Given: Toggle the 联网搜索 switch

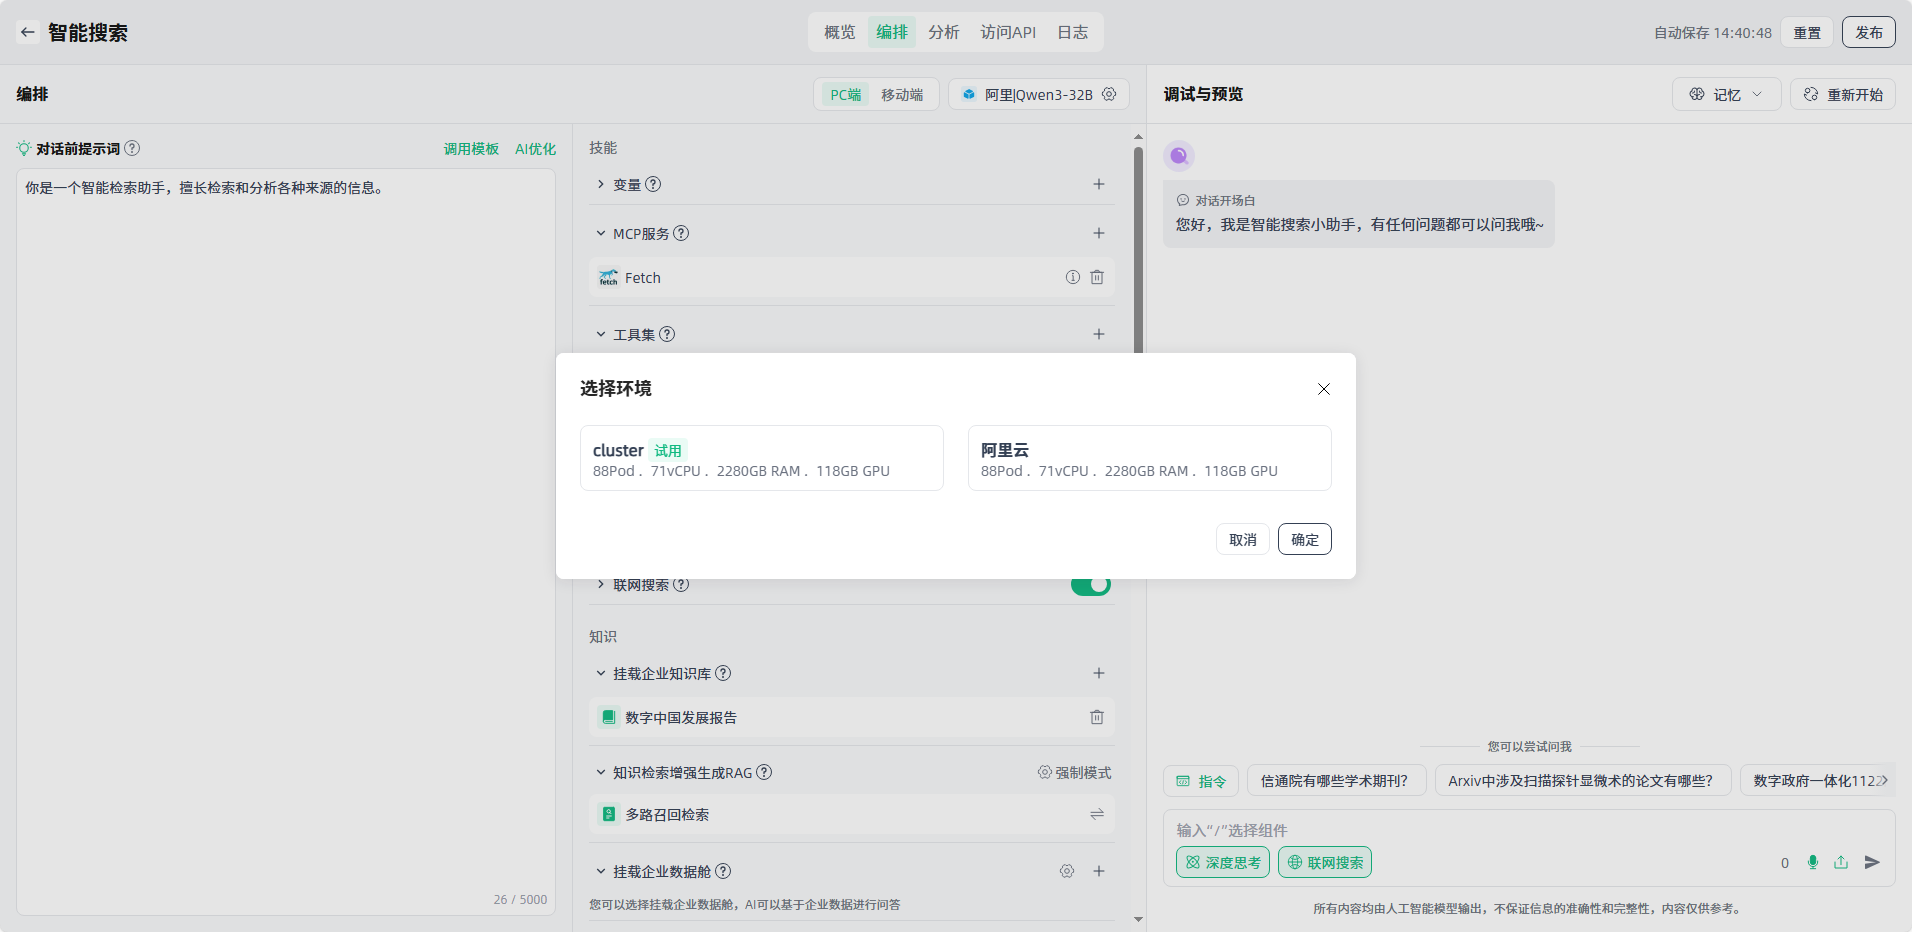Looking at the screenshot, I should [x=1090, y=585].
